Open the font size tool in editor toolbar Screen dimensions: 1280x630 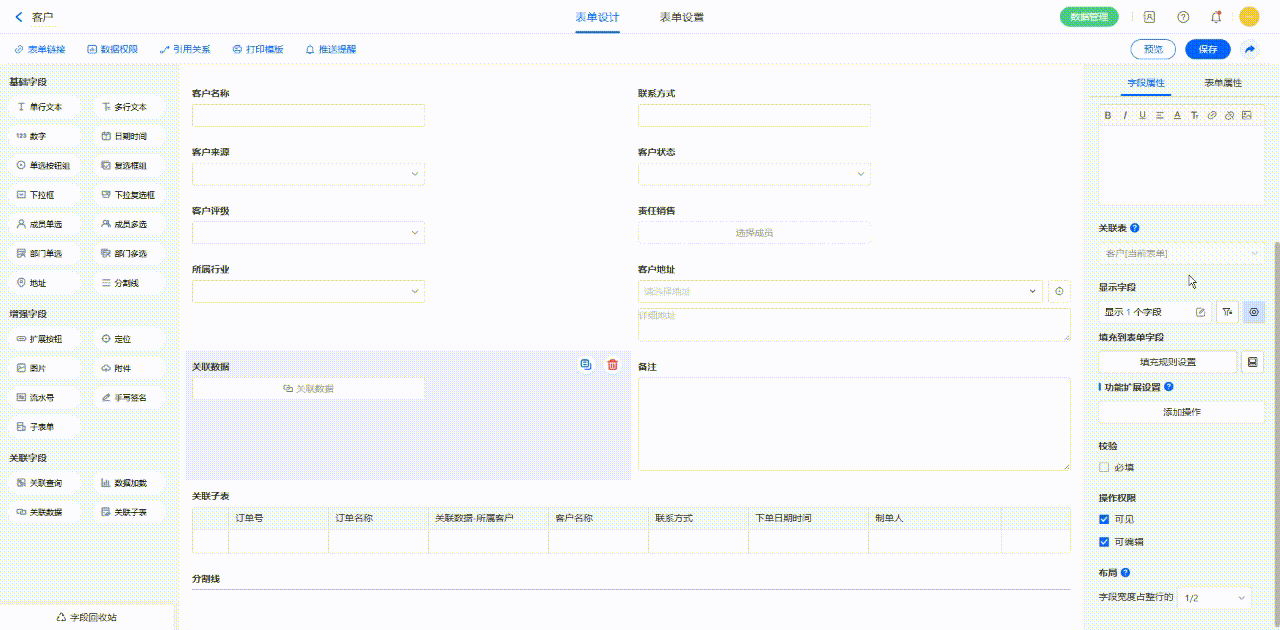[x=1194, y=115]
